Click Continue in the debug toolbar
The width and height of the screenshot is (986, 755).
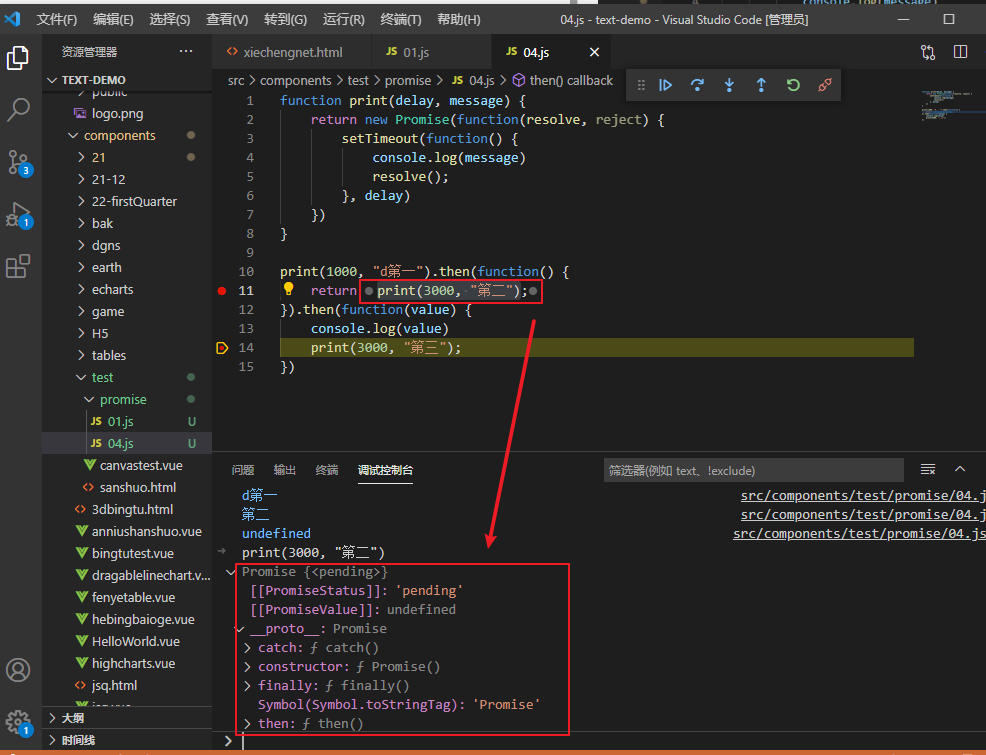tap(665, 85)
